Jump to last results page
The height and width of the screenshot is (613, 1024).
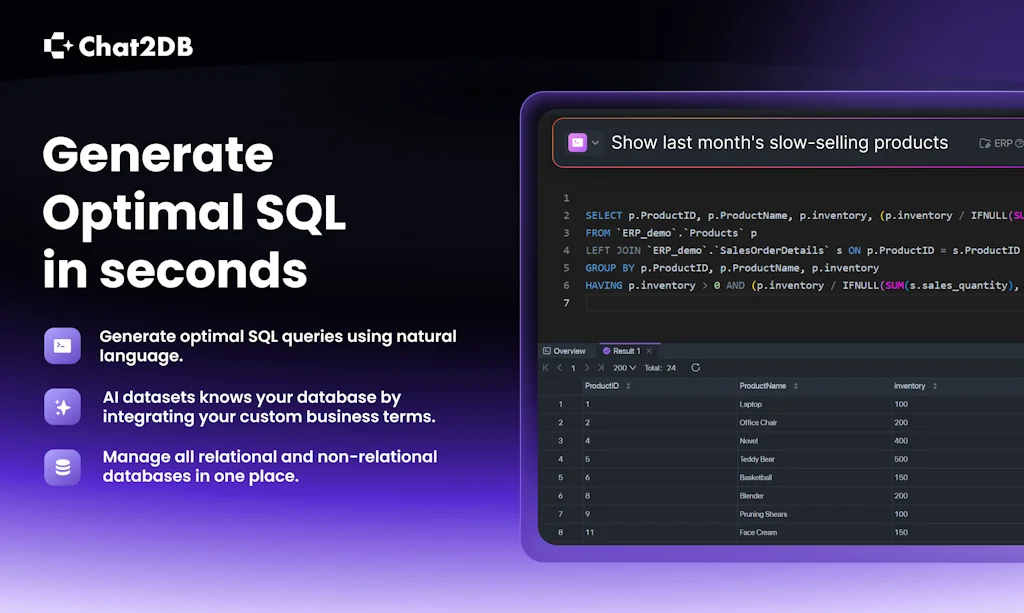tap(601, 368)
